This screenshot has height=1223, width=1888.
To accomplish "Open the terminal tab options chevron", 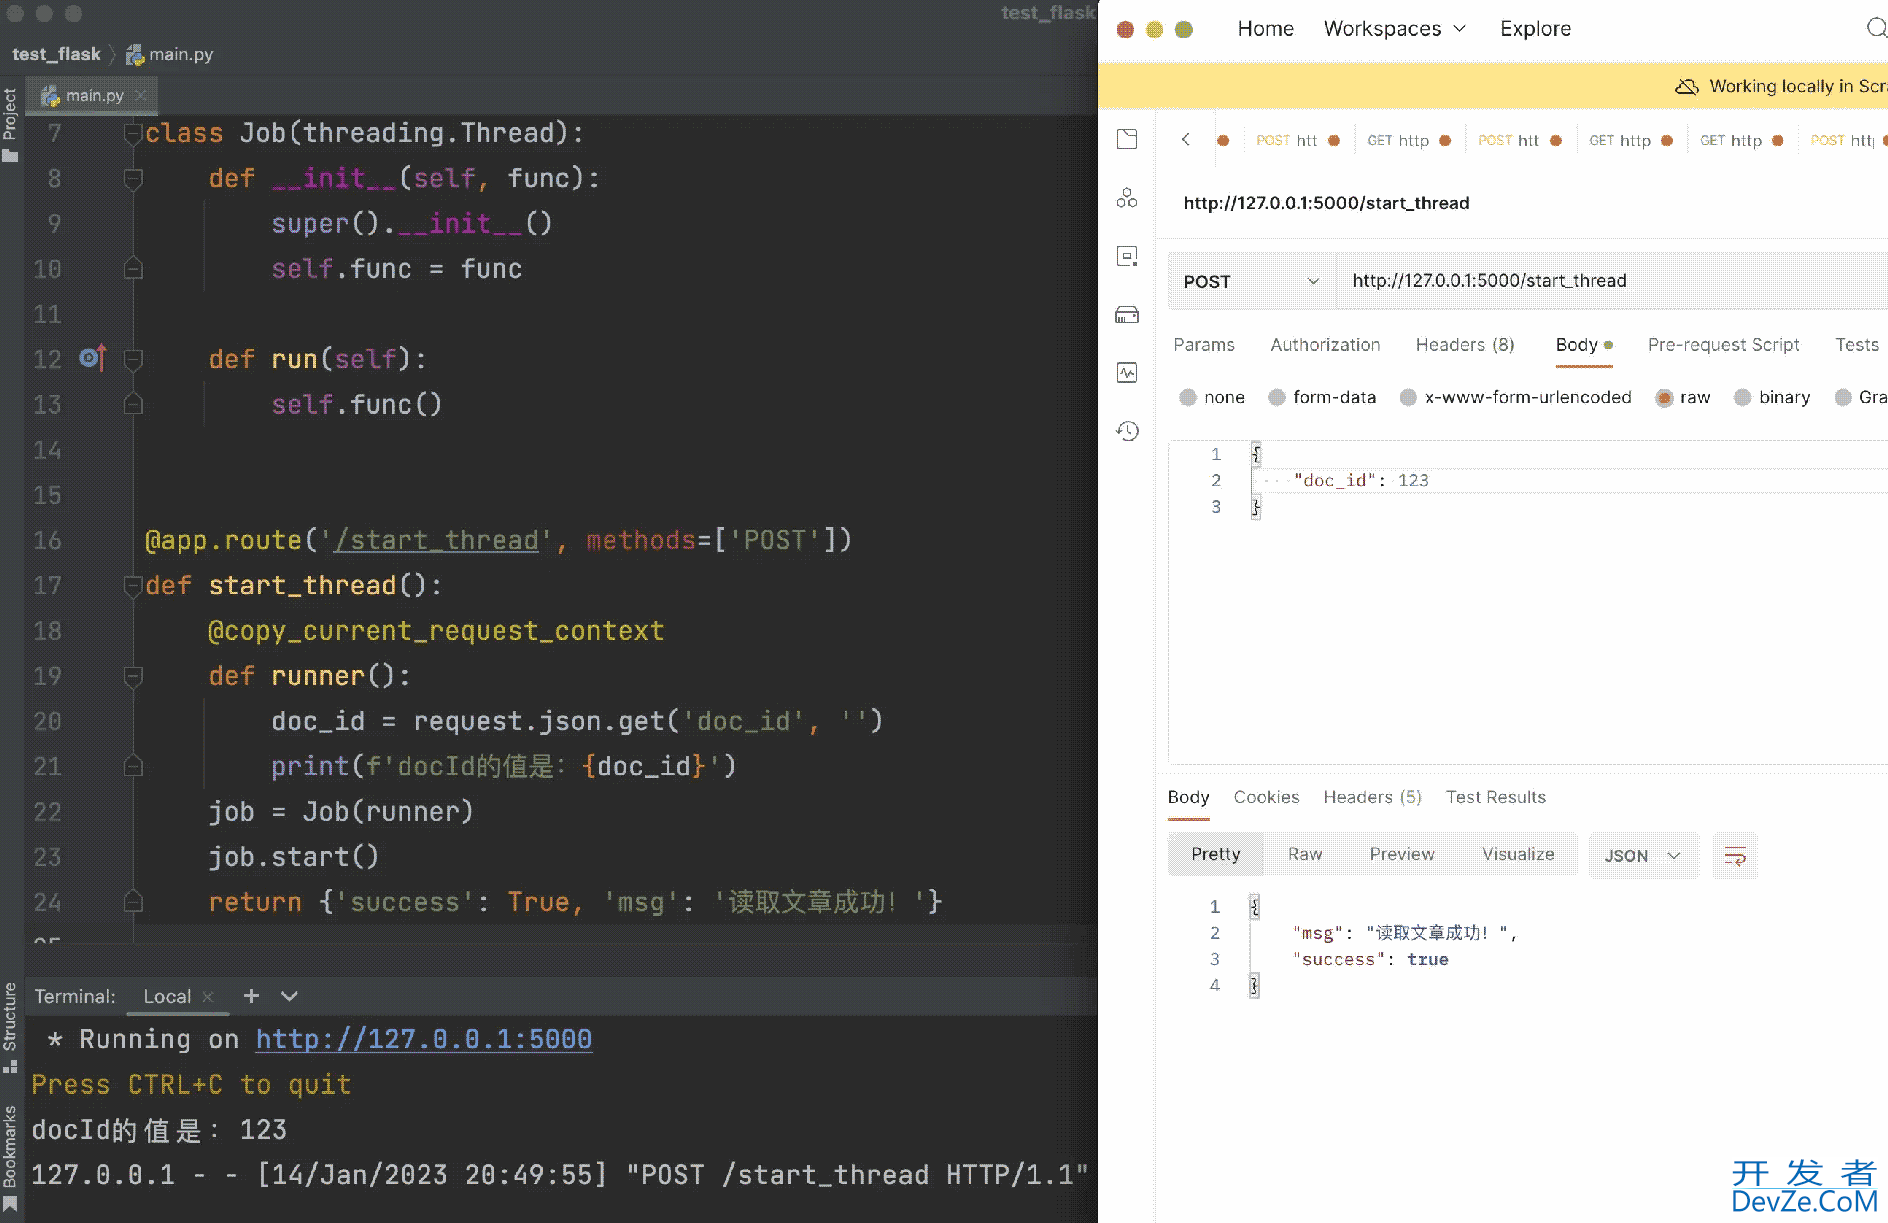I will (x=289, y=996).
